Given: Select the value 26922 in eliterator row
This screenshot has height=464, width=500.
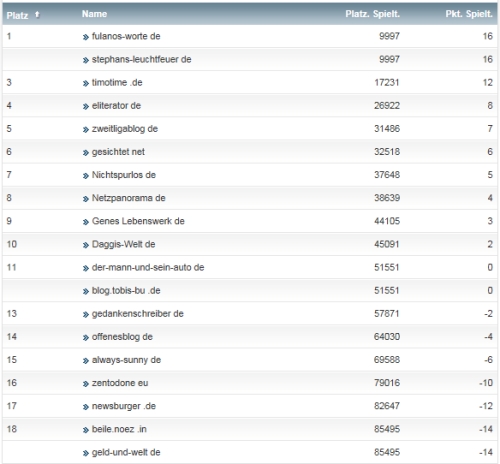Looking at the screenshot, I should point(387,105).
